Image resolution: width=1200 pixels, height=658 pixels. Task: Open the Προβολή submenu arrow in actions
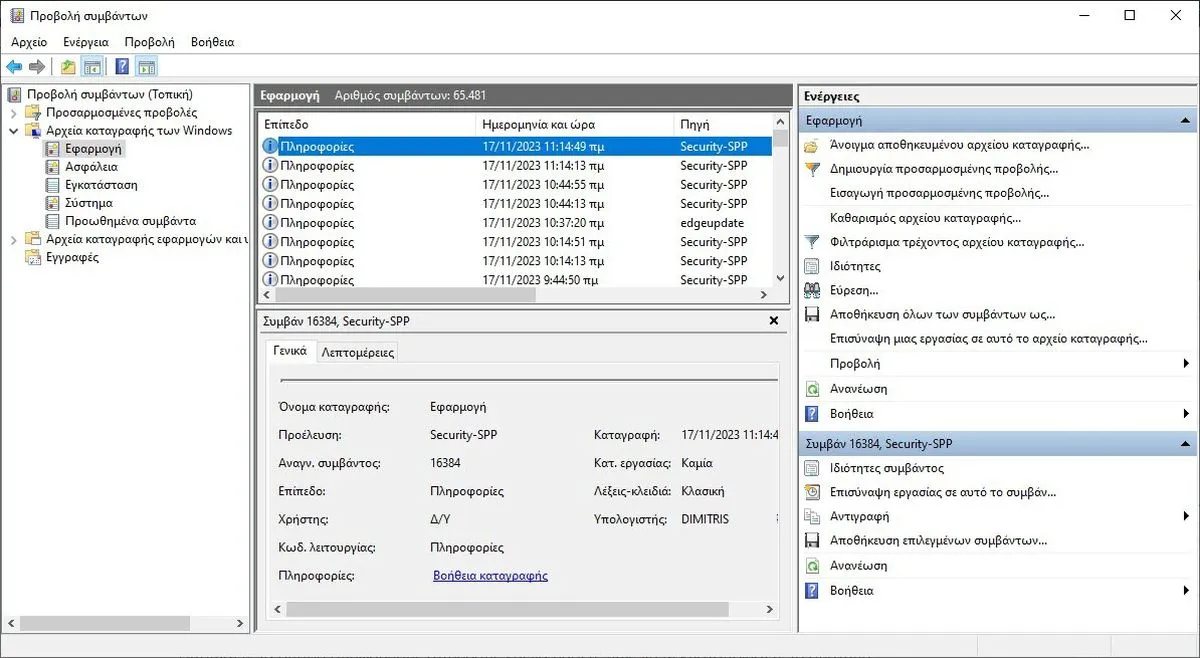[1186, 364]
